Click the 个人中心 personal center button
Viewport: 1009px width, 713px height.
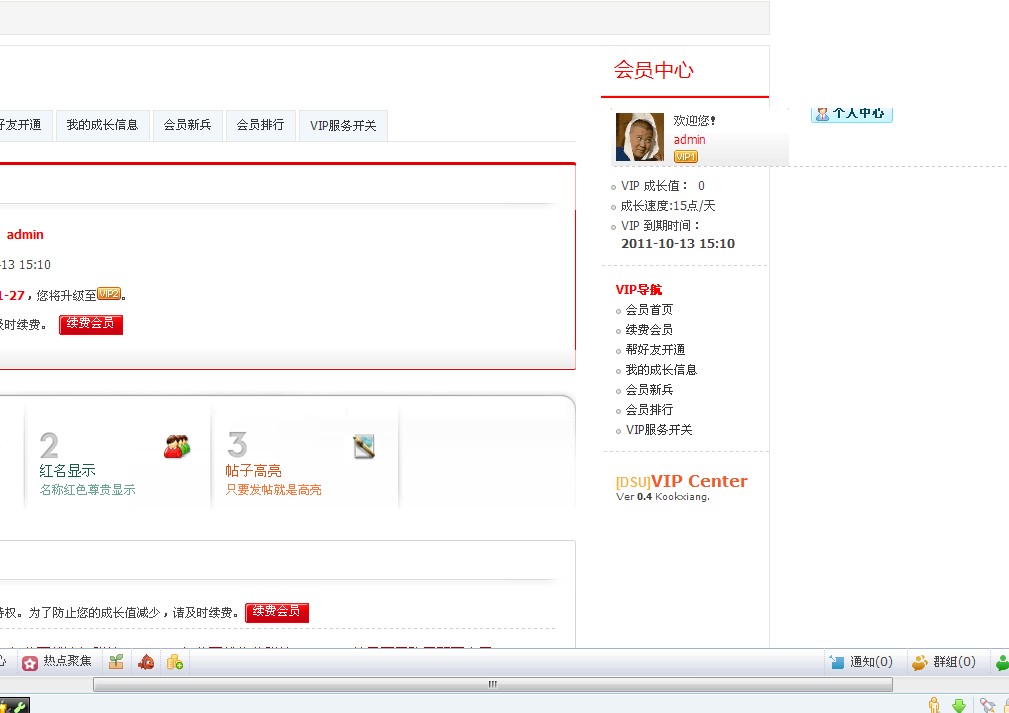click(x=851, y=114)
